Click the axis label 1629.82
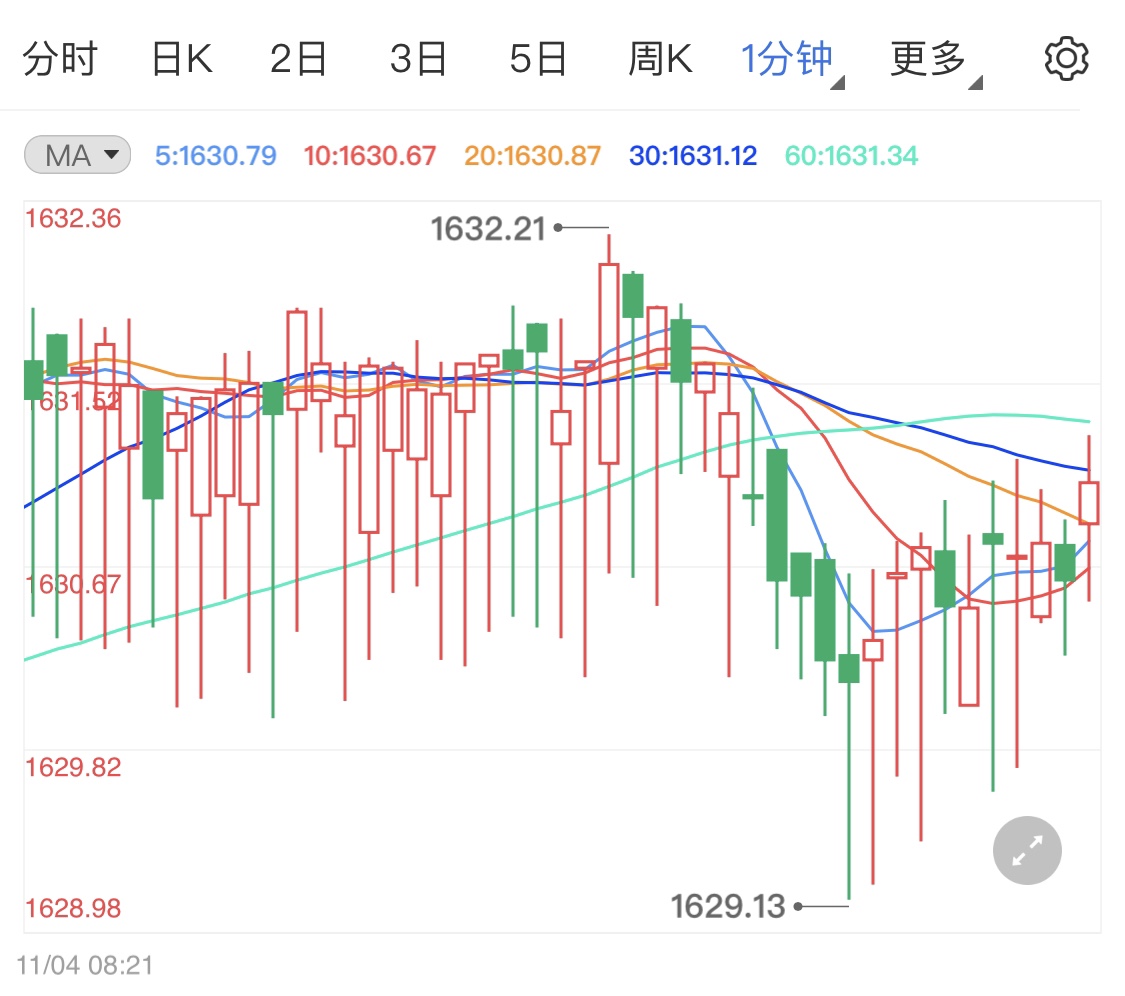 click(x=73, y=768)
